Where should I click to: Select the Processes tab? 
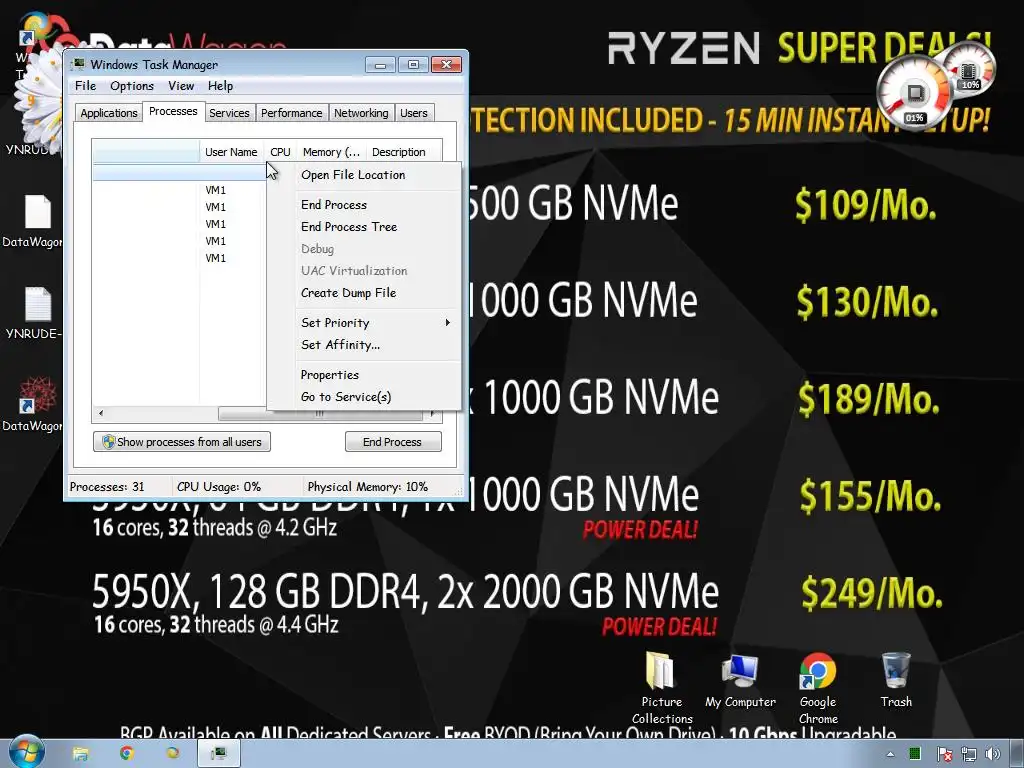(173, 111)
